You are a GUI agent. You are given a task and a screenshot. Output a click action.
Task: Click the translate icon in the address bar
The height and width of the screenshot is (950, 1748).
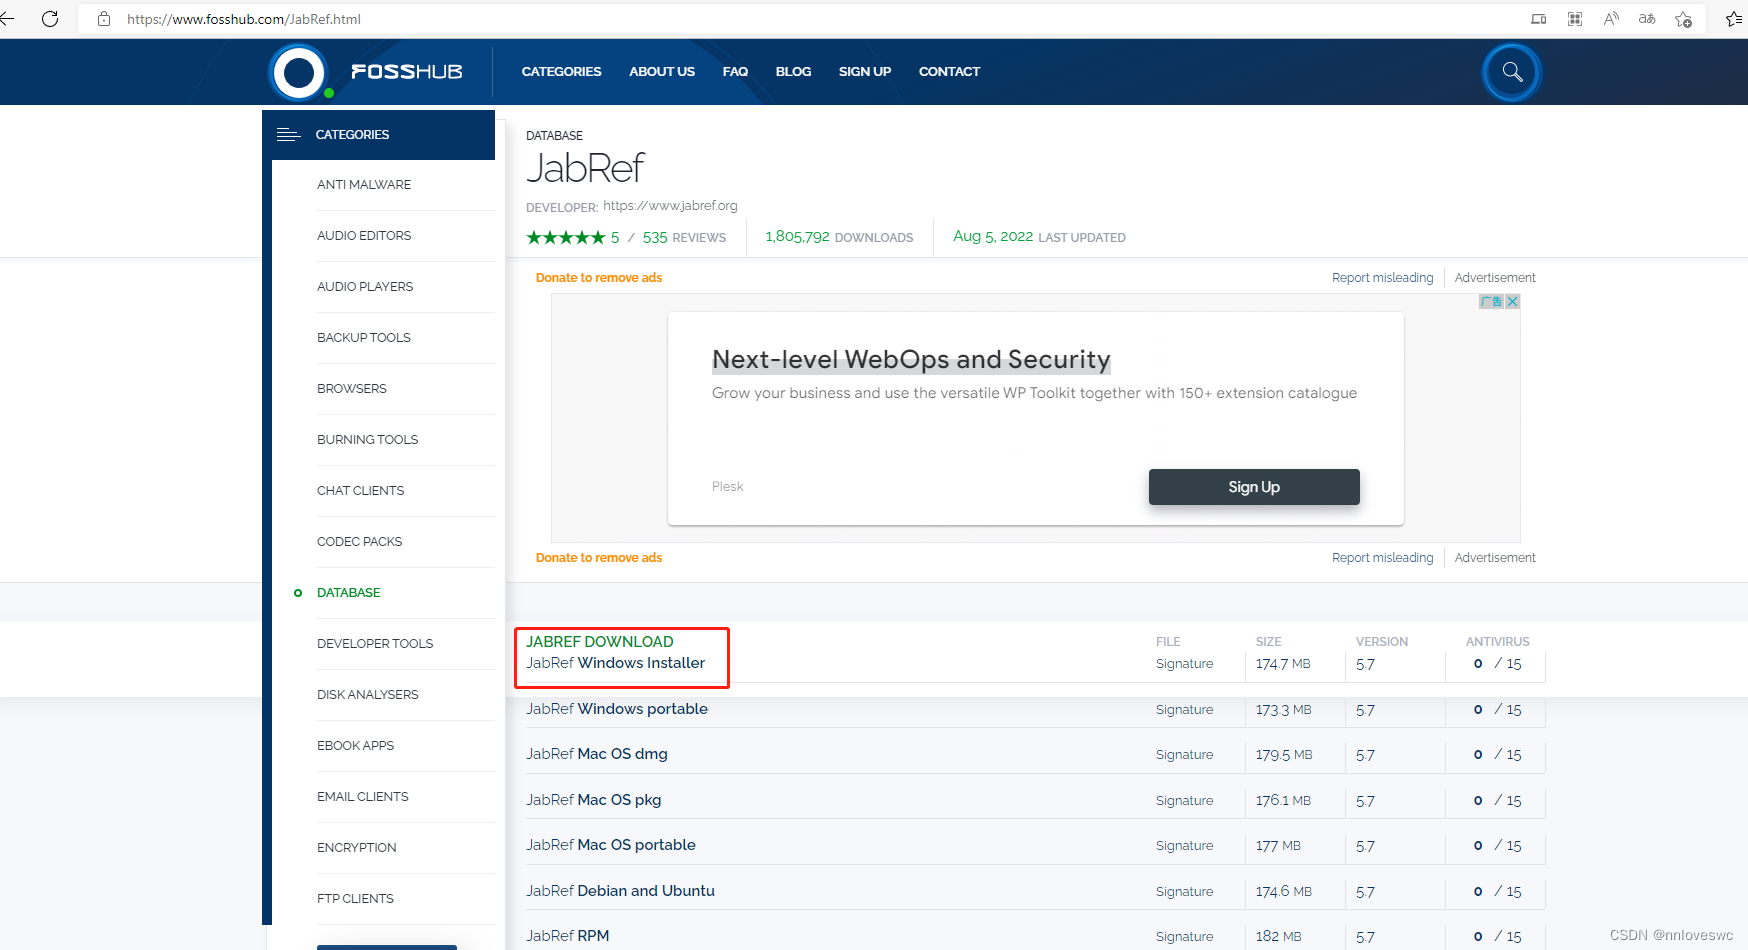coord(1647,19)
